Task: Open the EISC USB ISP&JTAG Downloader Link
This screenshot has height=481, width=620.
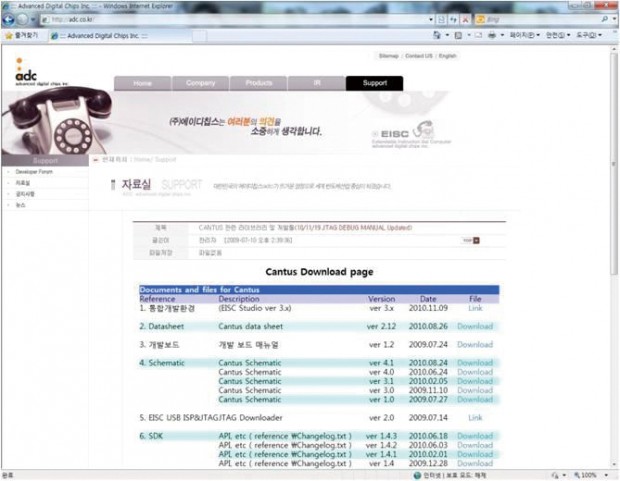Action: coord(475,418)
